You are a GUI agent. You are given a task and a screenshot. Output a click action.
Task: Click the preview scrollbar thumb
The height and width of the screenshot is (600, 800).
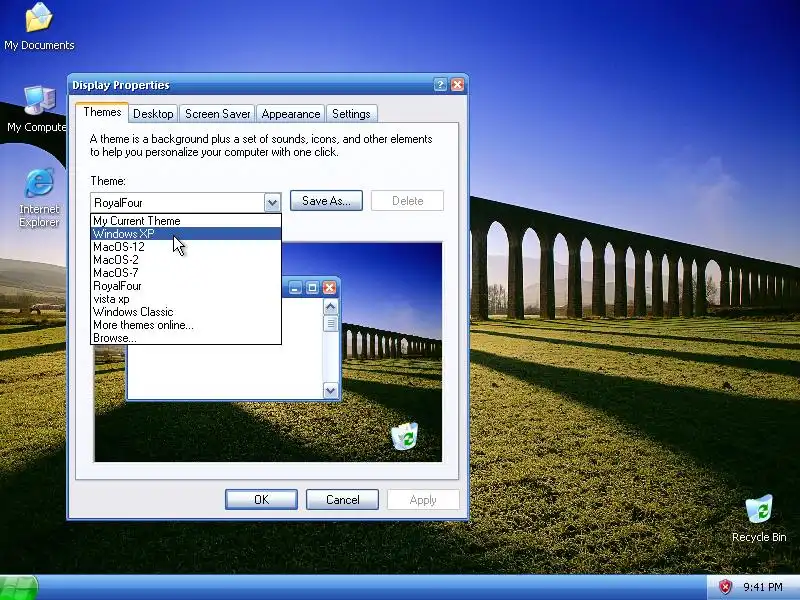[331, 323]
